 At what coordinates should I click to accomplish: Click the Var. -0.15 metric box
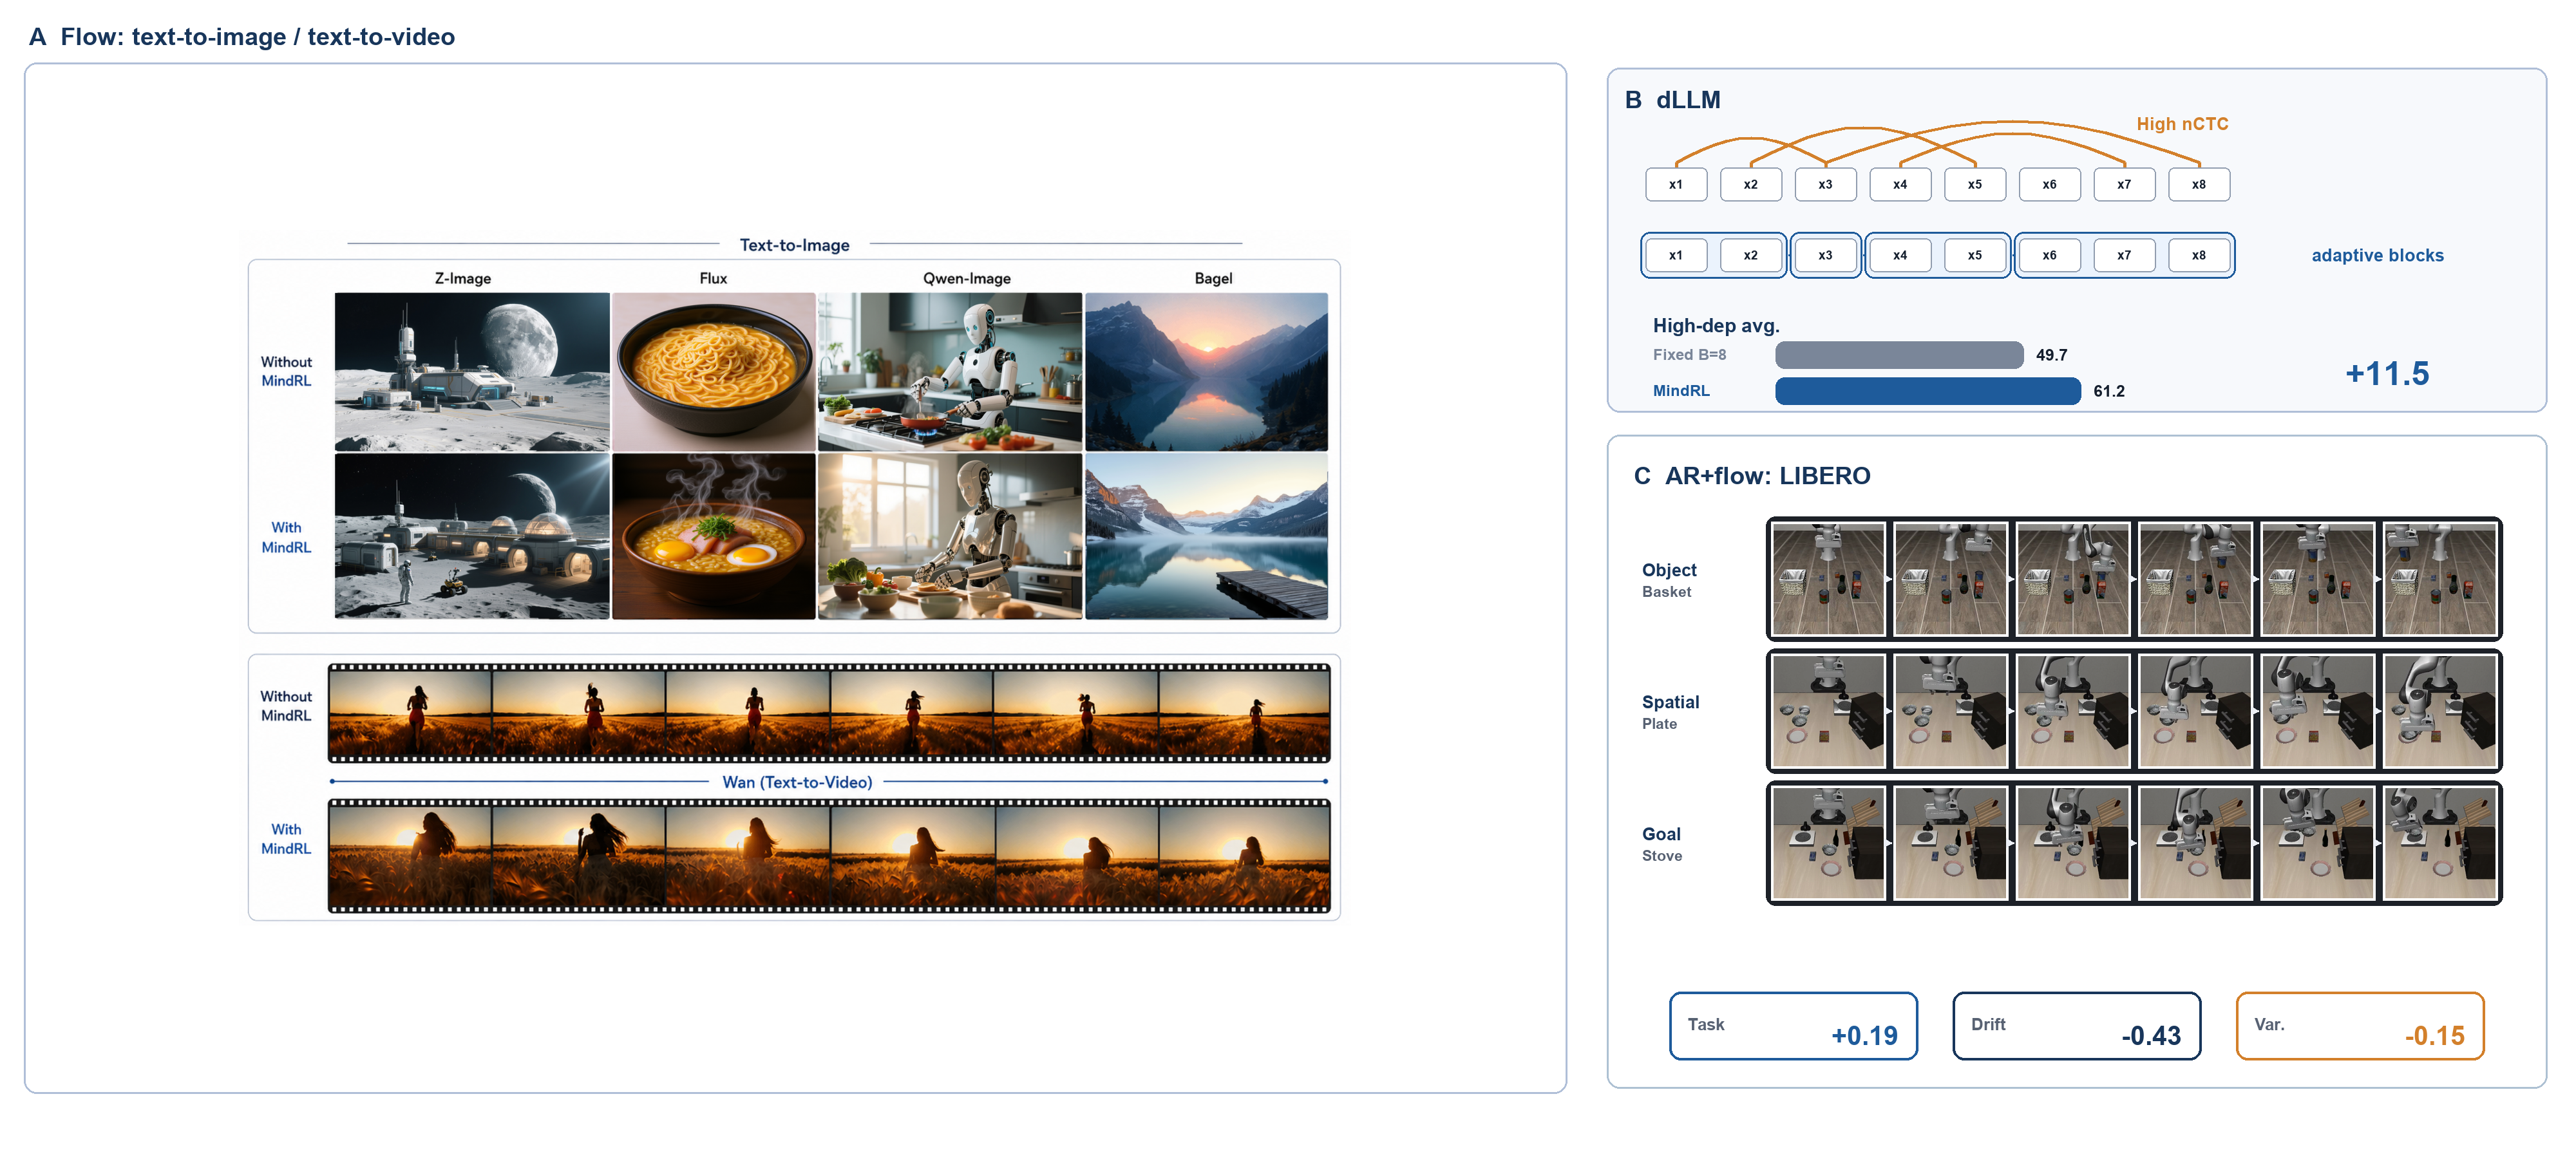tap(2360, 1026)
